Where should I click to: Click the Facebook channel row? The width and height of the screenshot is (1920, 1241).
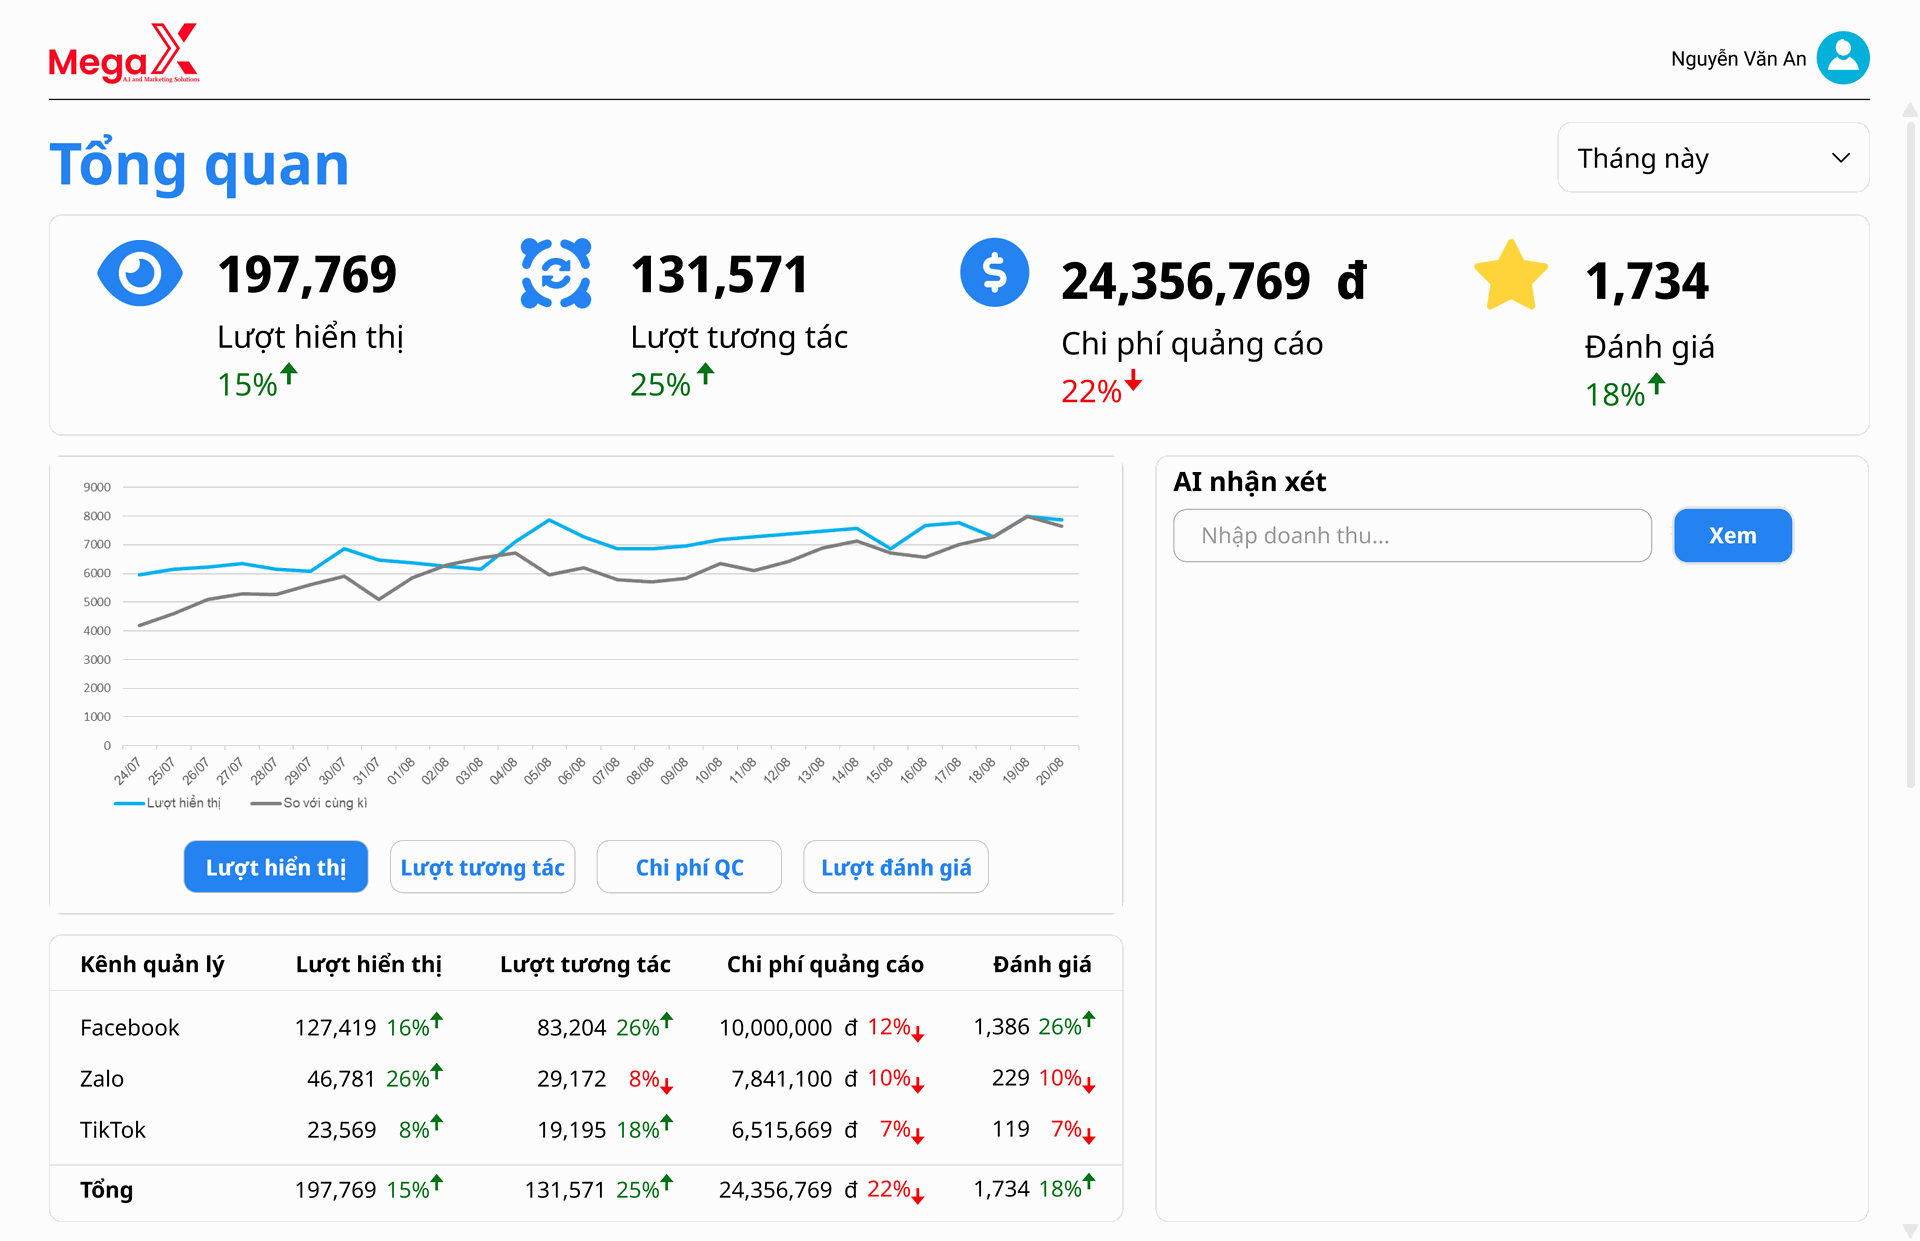[130, 1028]
